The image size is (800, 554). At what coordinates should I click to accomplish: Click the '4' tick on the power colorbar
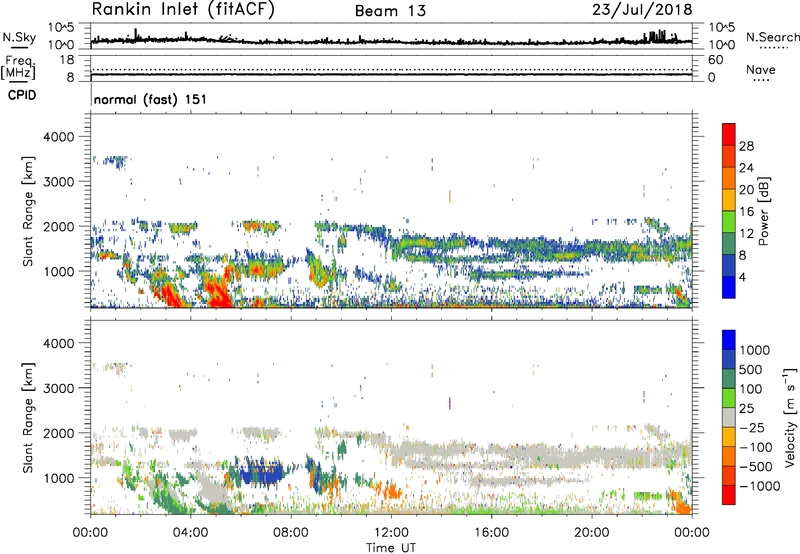(x=742, y=278)
